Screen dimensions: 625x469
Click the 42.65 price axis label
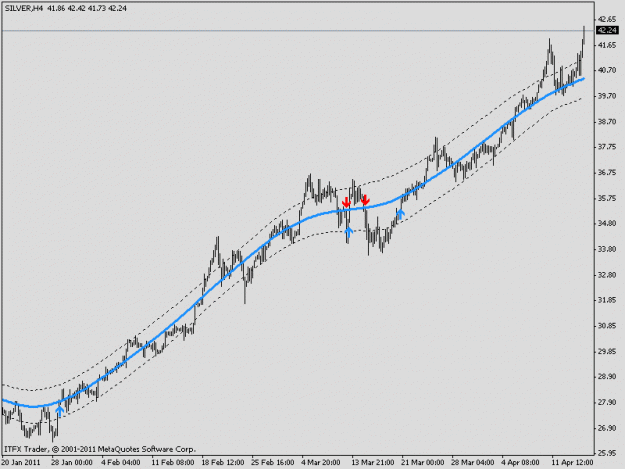[x=607, y=19]
